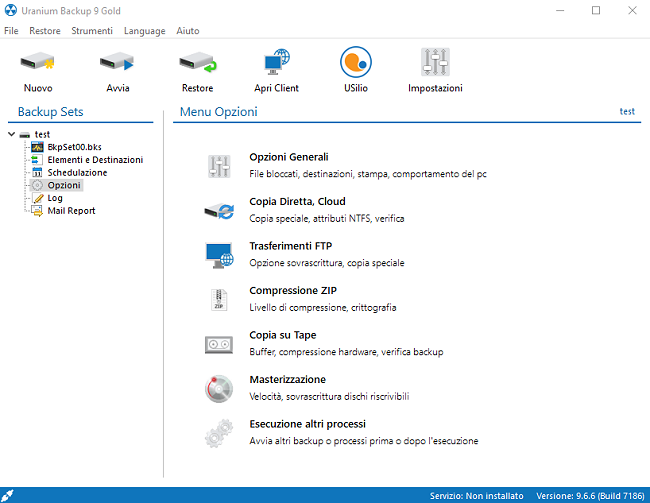Image resolution: width=650 pixels, height=503 pixels.
Task: Click 'Servizio: Non installato' in the status bar
Action: click(x=476, y=496)
